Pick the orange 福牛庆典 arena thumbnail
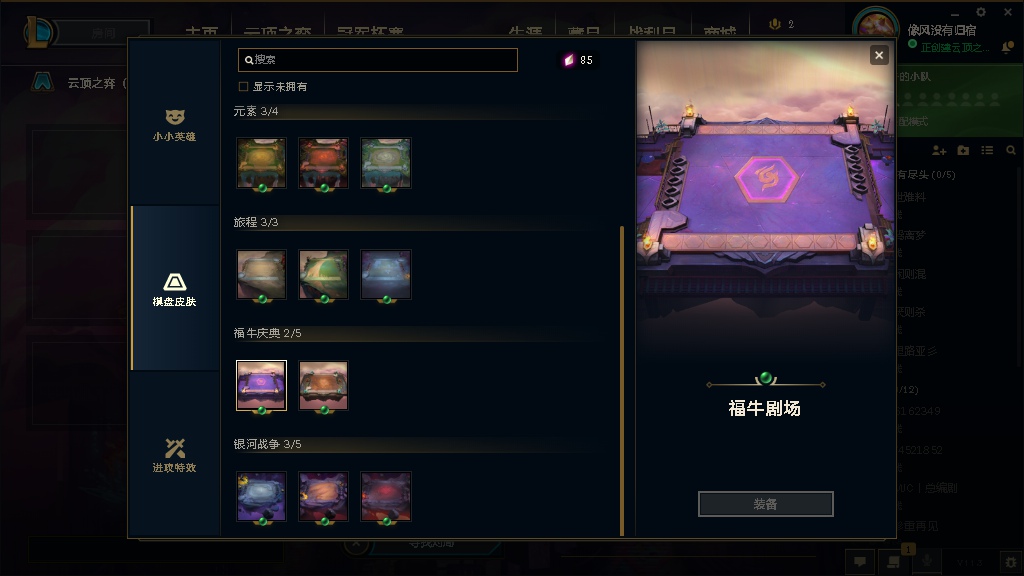1024x576 pixels. 323,385
